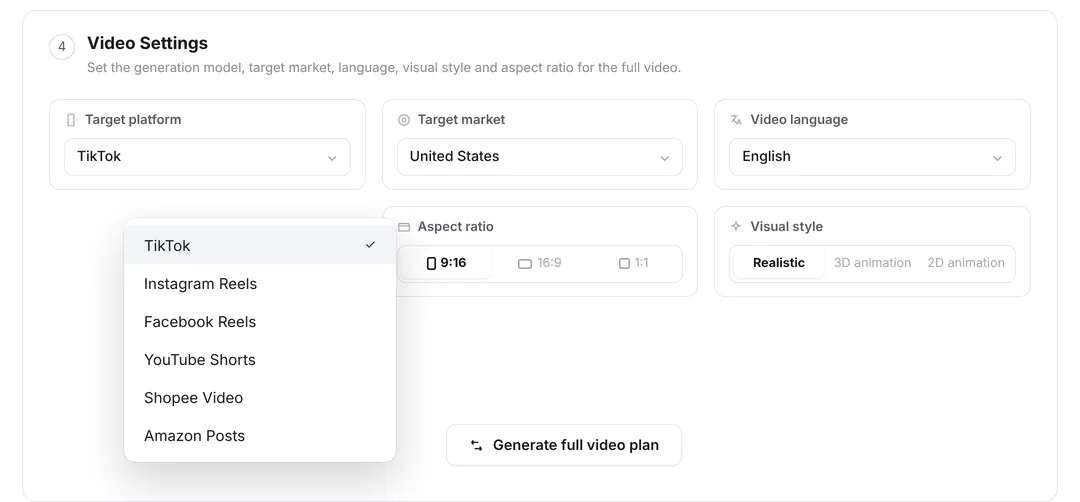1080x502 pixels.
Task: Click the arrows icon in Generate button
Action: tap(476, 446)
